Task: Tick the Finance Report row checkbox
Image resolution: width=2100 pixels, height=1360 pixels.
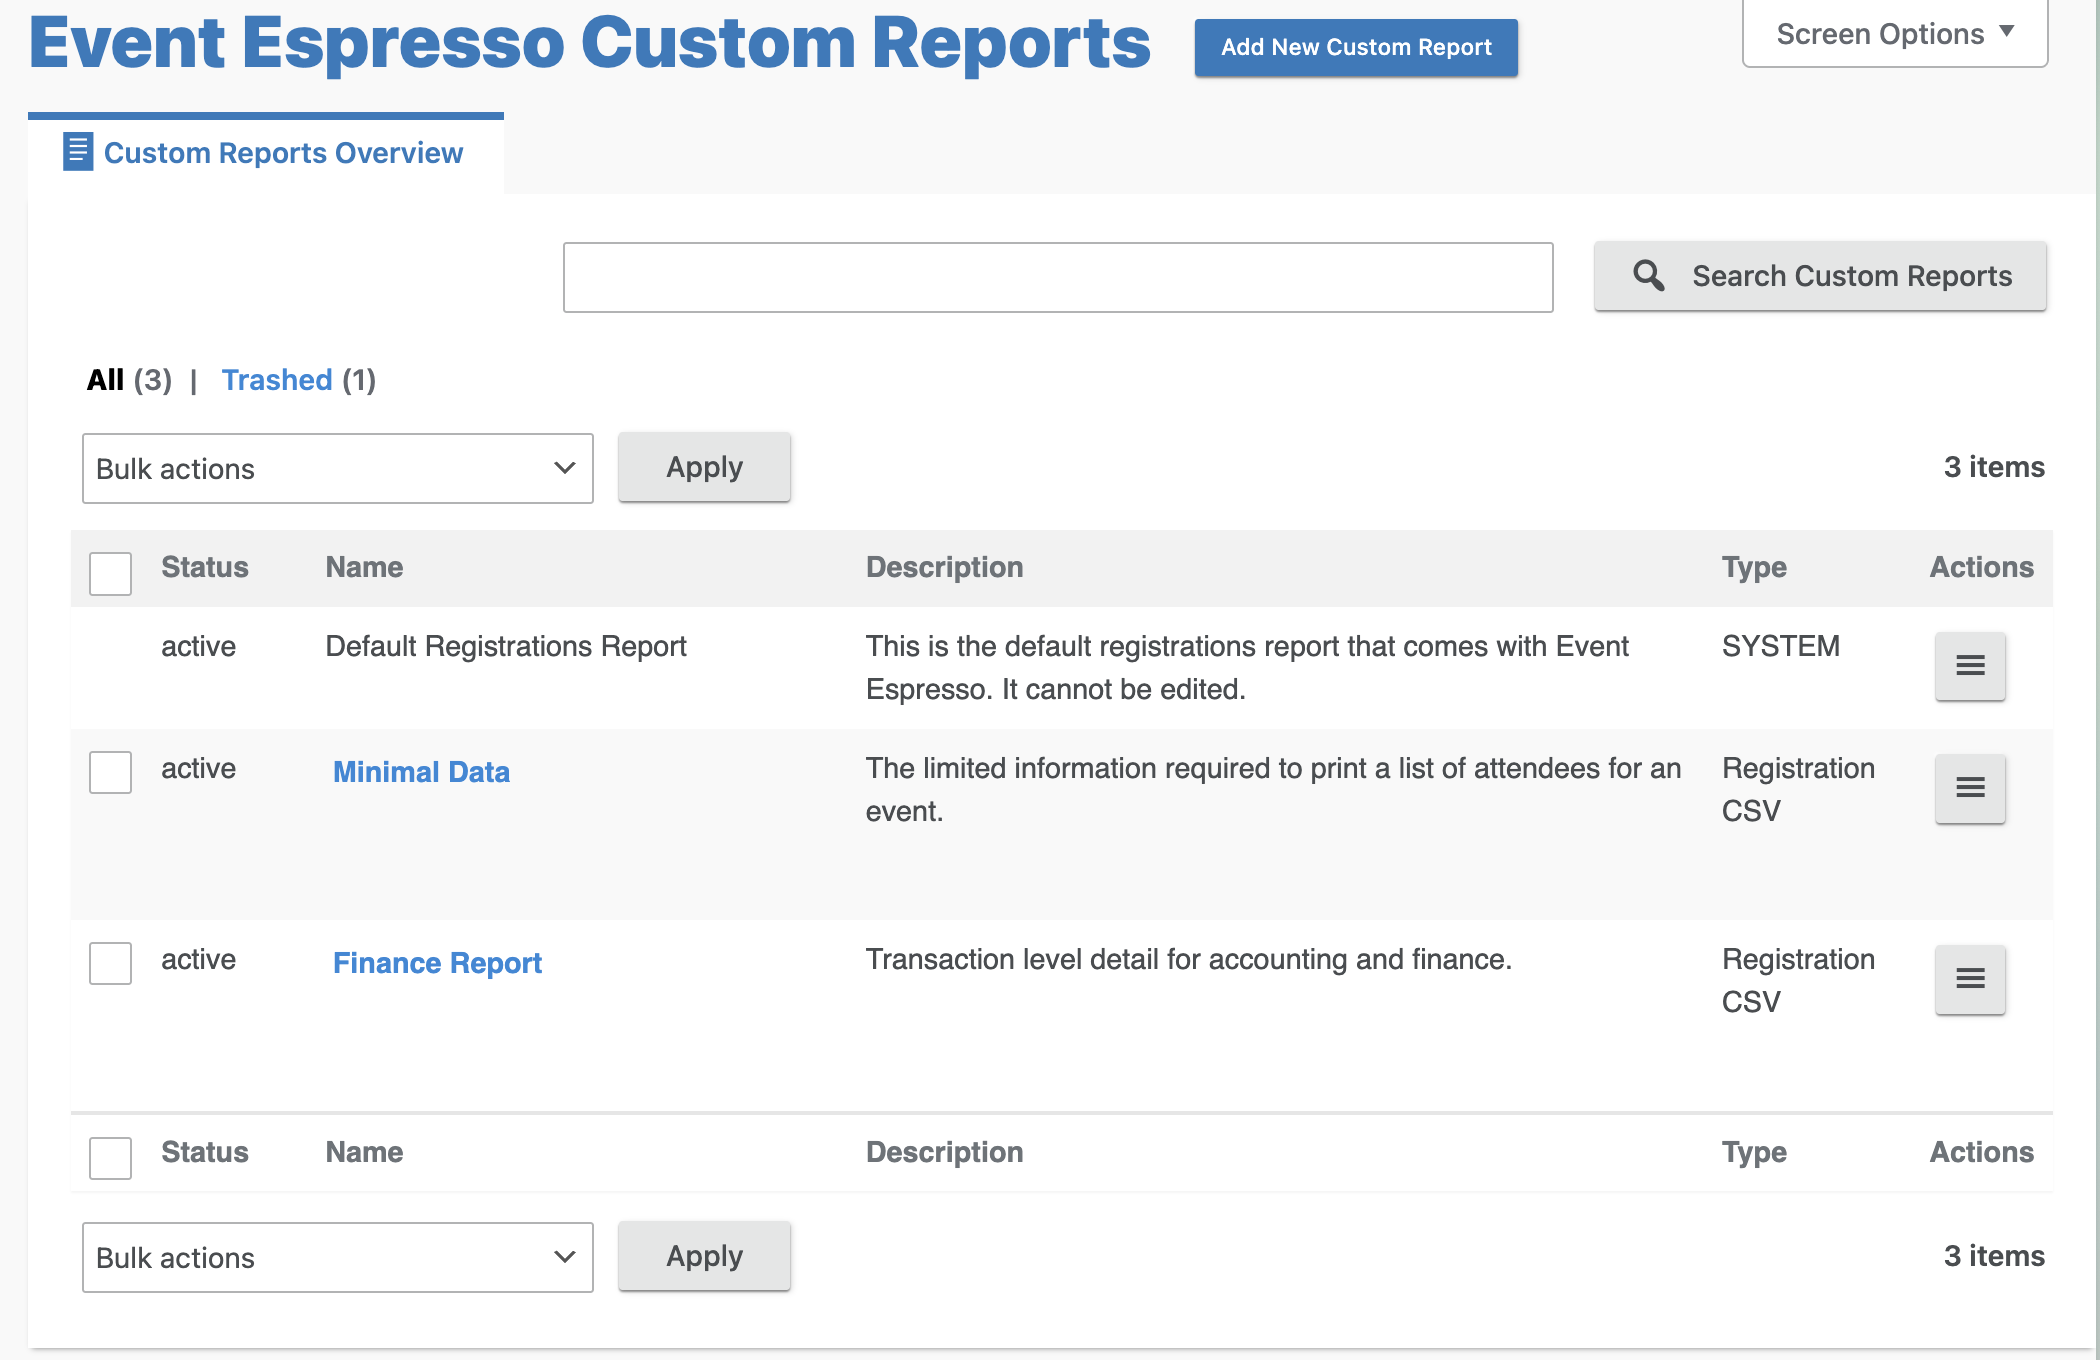Action: point(110,963)
